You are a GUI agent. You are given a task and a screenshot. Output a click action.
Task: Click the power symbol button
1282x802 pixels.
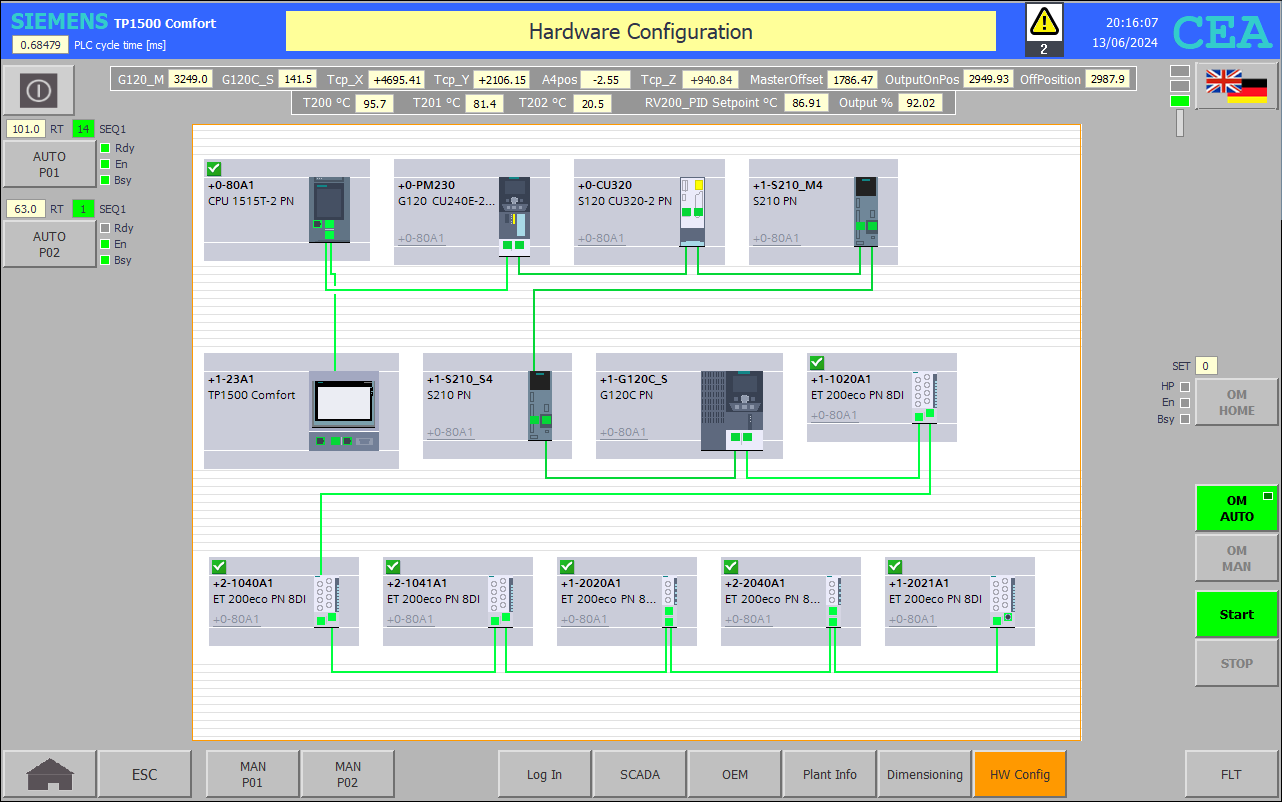click(39, 90)
